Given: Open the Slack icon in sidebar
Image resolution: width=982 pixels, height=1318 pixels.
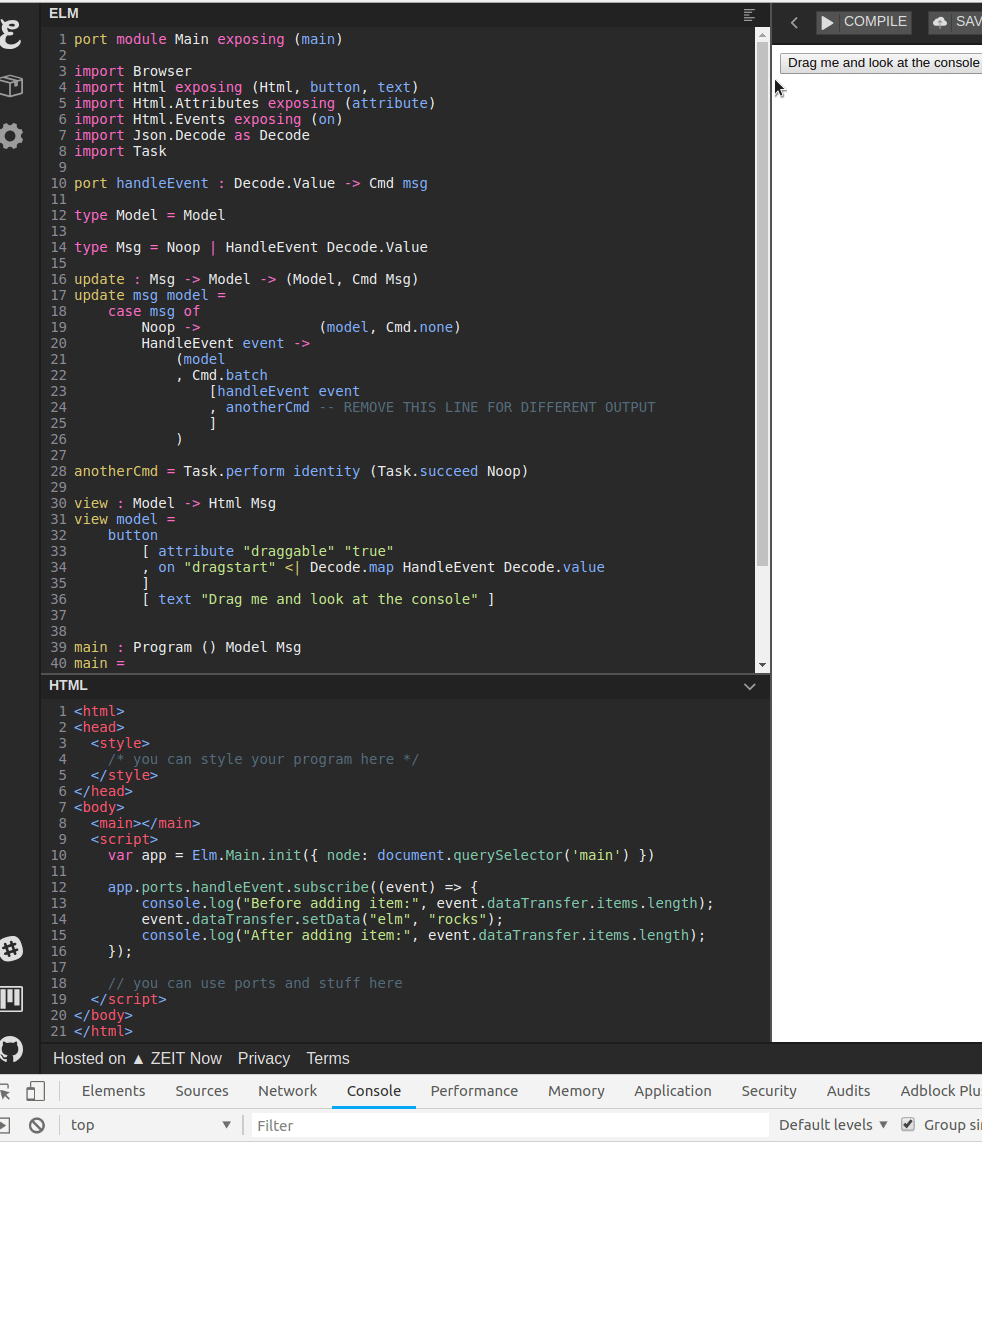Looking at the screenshot, I should (x=11, y=949).
